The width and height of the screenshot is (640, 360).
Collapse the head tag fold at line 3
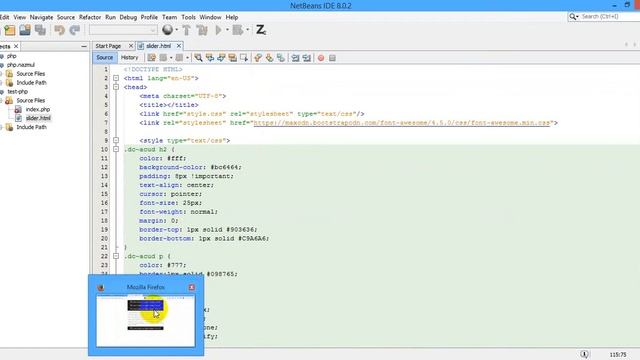pyautogui.click(x=116, y=87)
